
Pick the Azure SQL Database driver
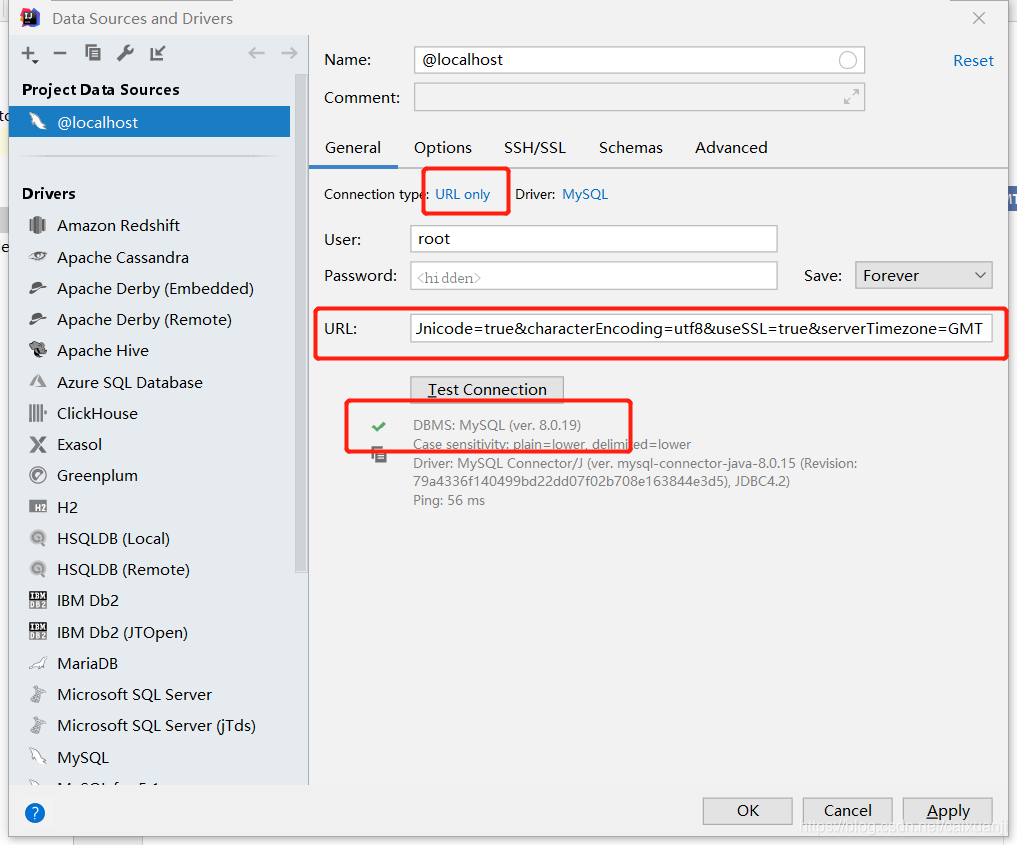click(130, 383)
